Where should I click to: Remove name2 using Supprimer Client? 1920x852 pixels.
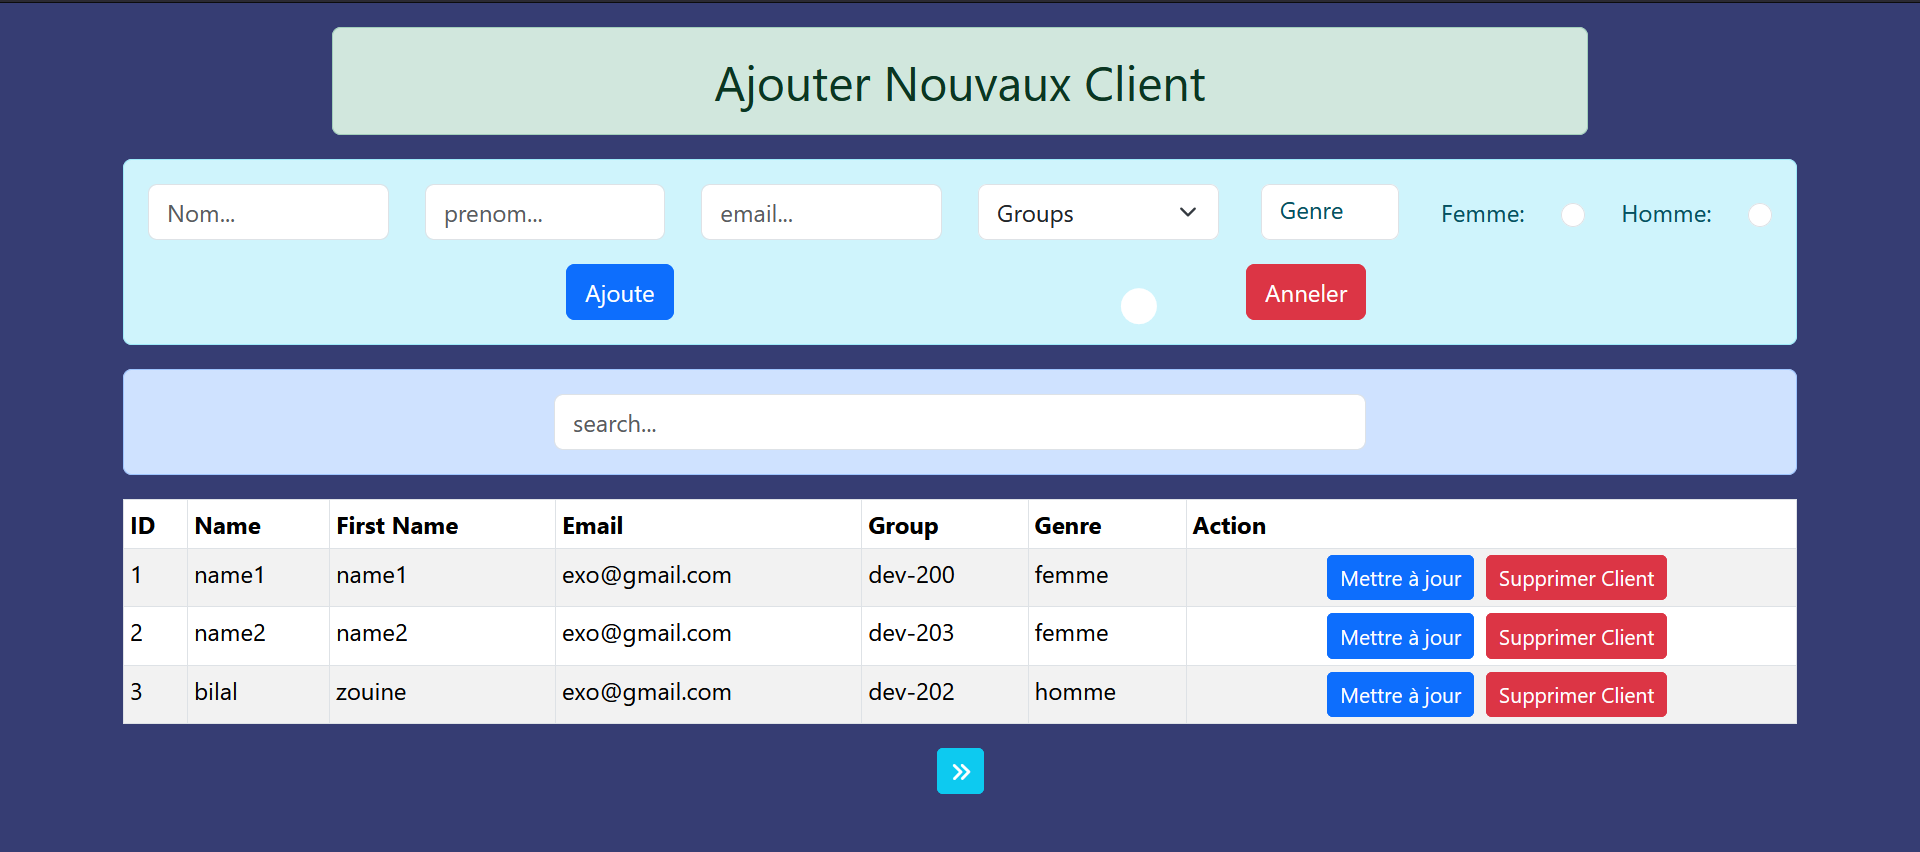[x=1575, y=637]
